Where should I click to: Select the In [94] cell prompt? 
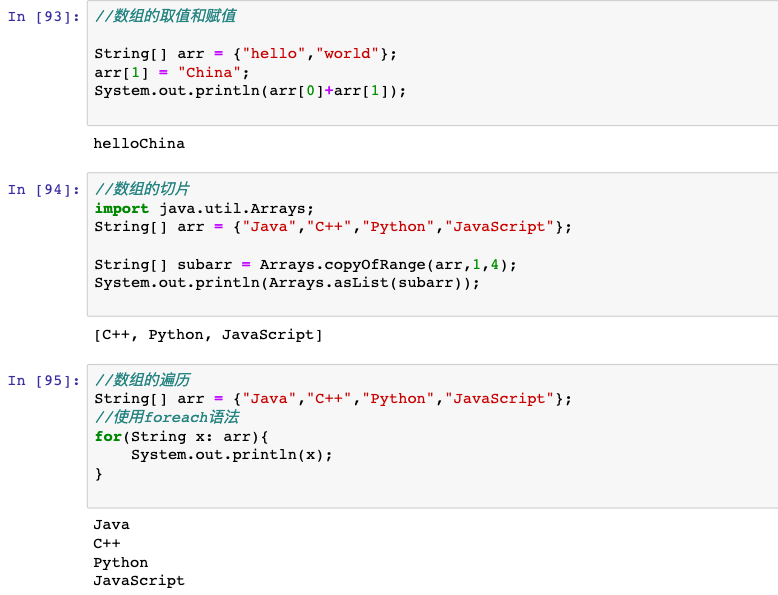tap(42, 190)
